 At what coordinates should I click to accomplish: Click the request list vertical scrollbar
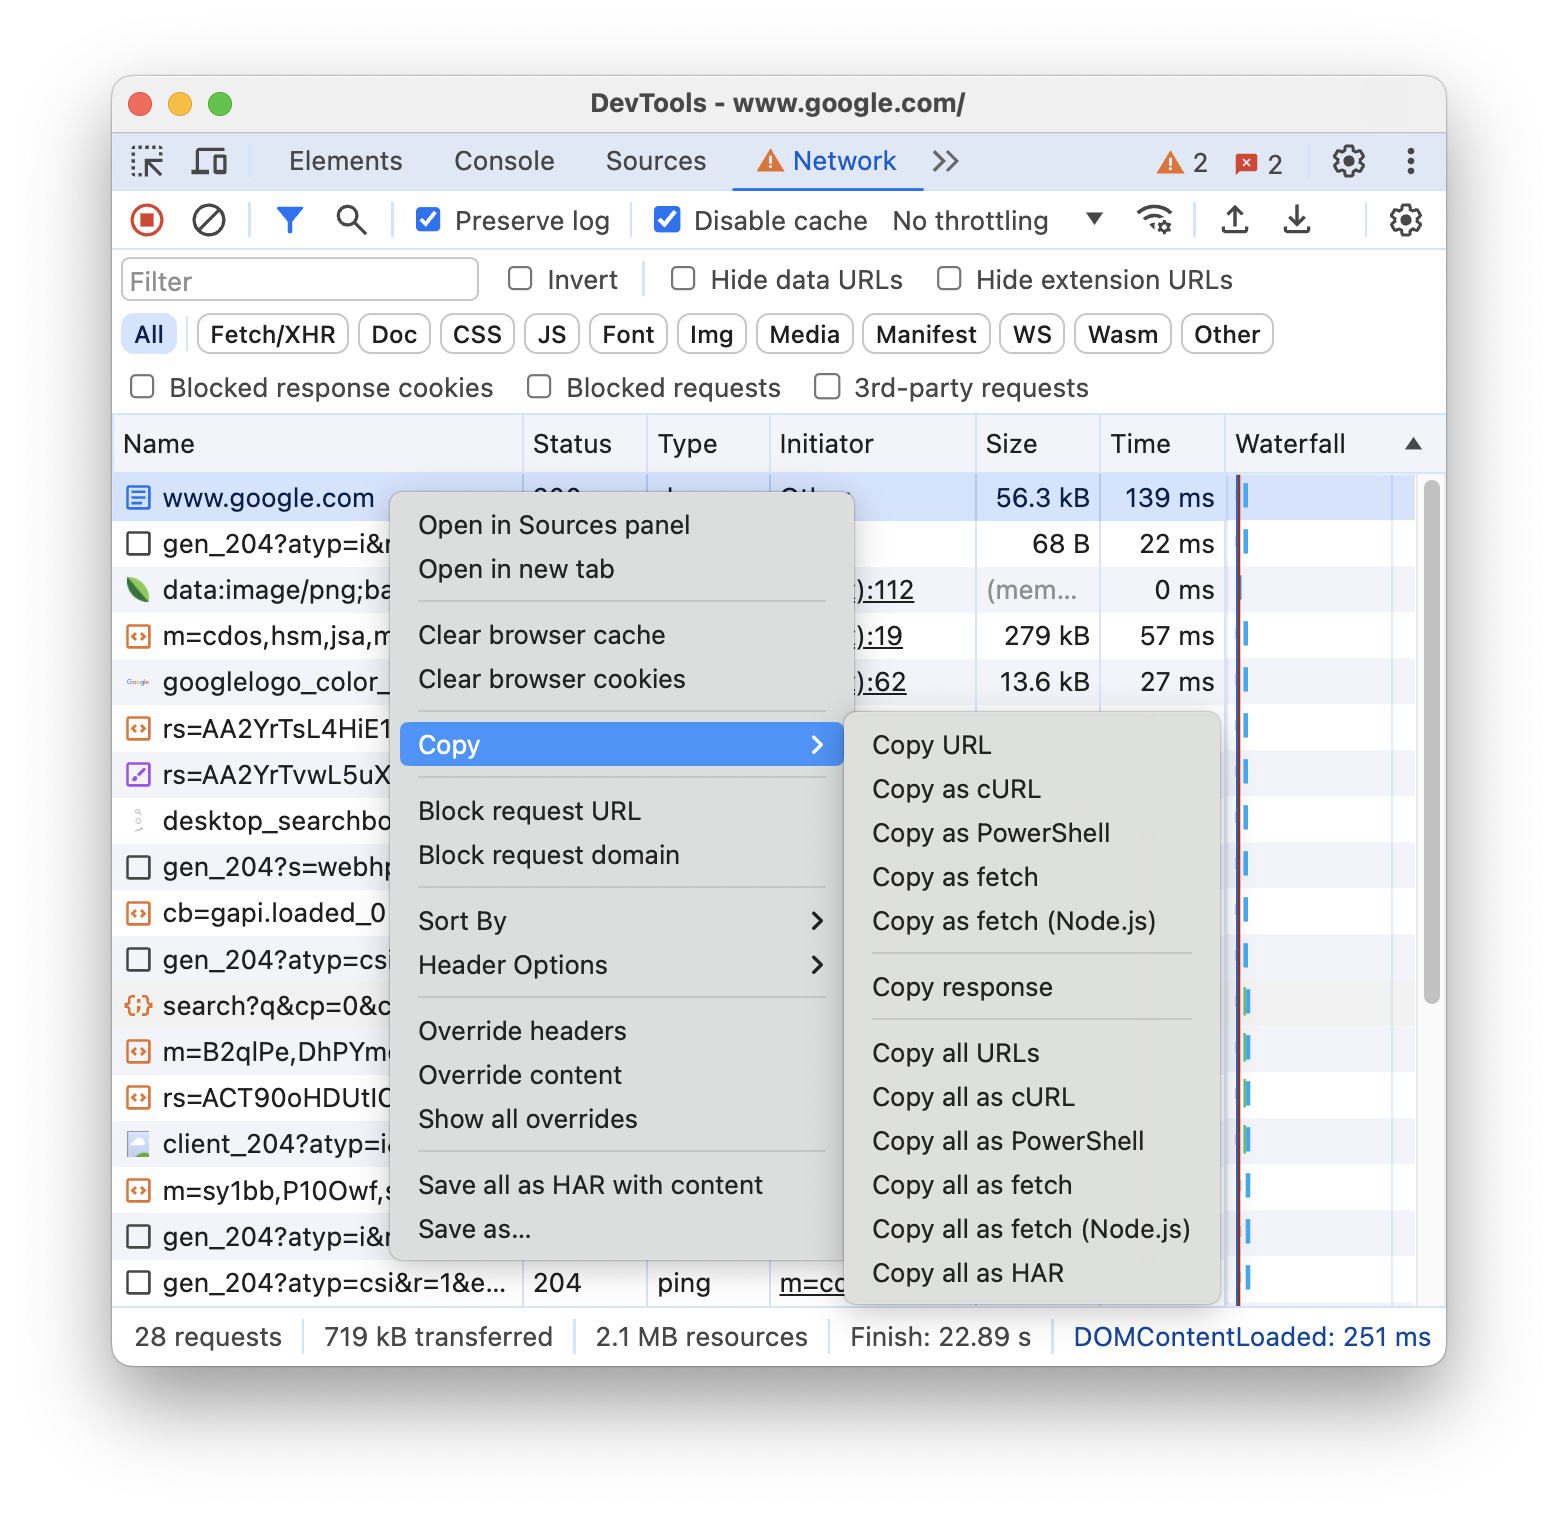pyautogui.click(x=1431, y=741)
